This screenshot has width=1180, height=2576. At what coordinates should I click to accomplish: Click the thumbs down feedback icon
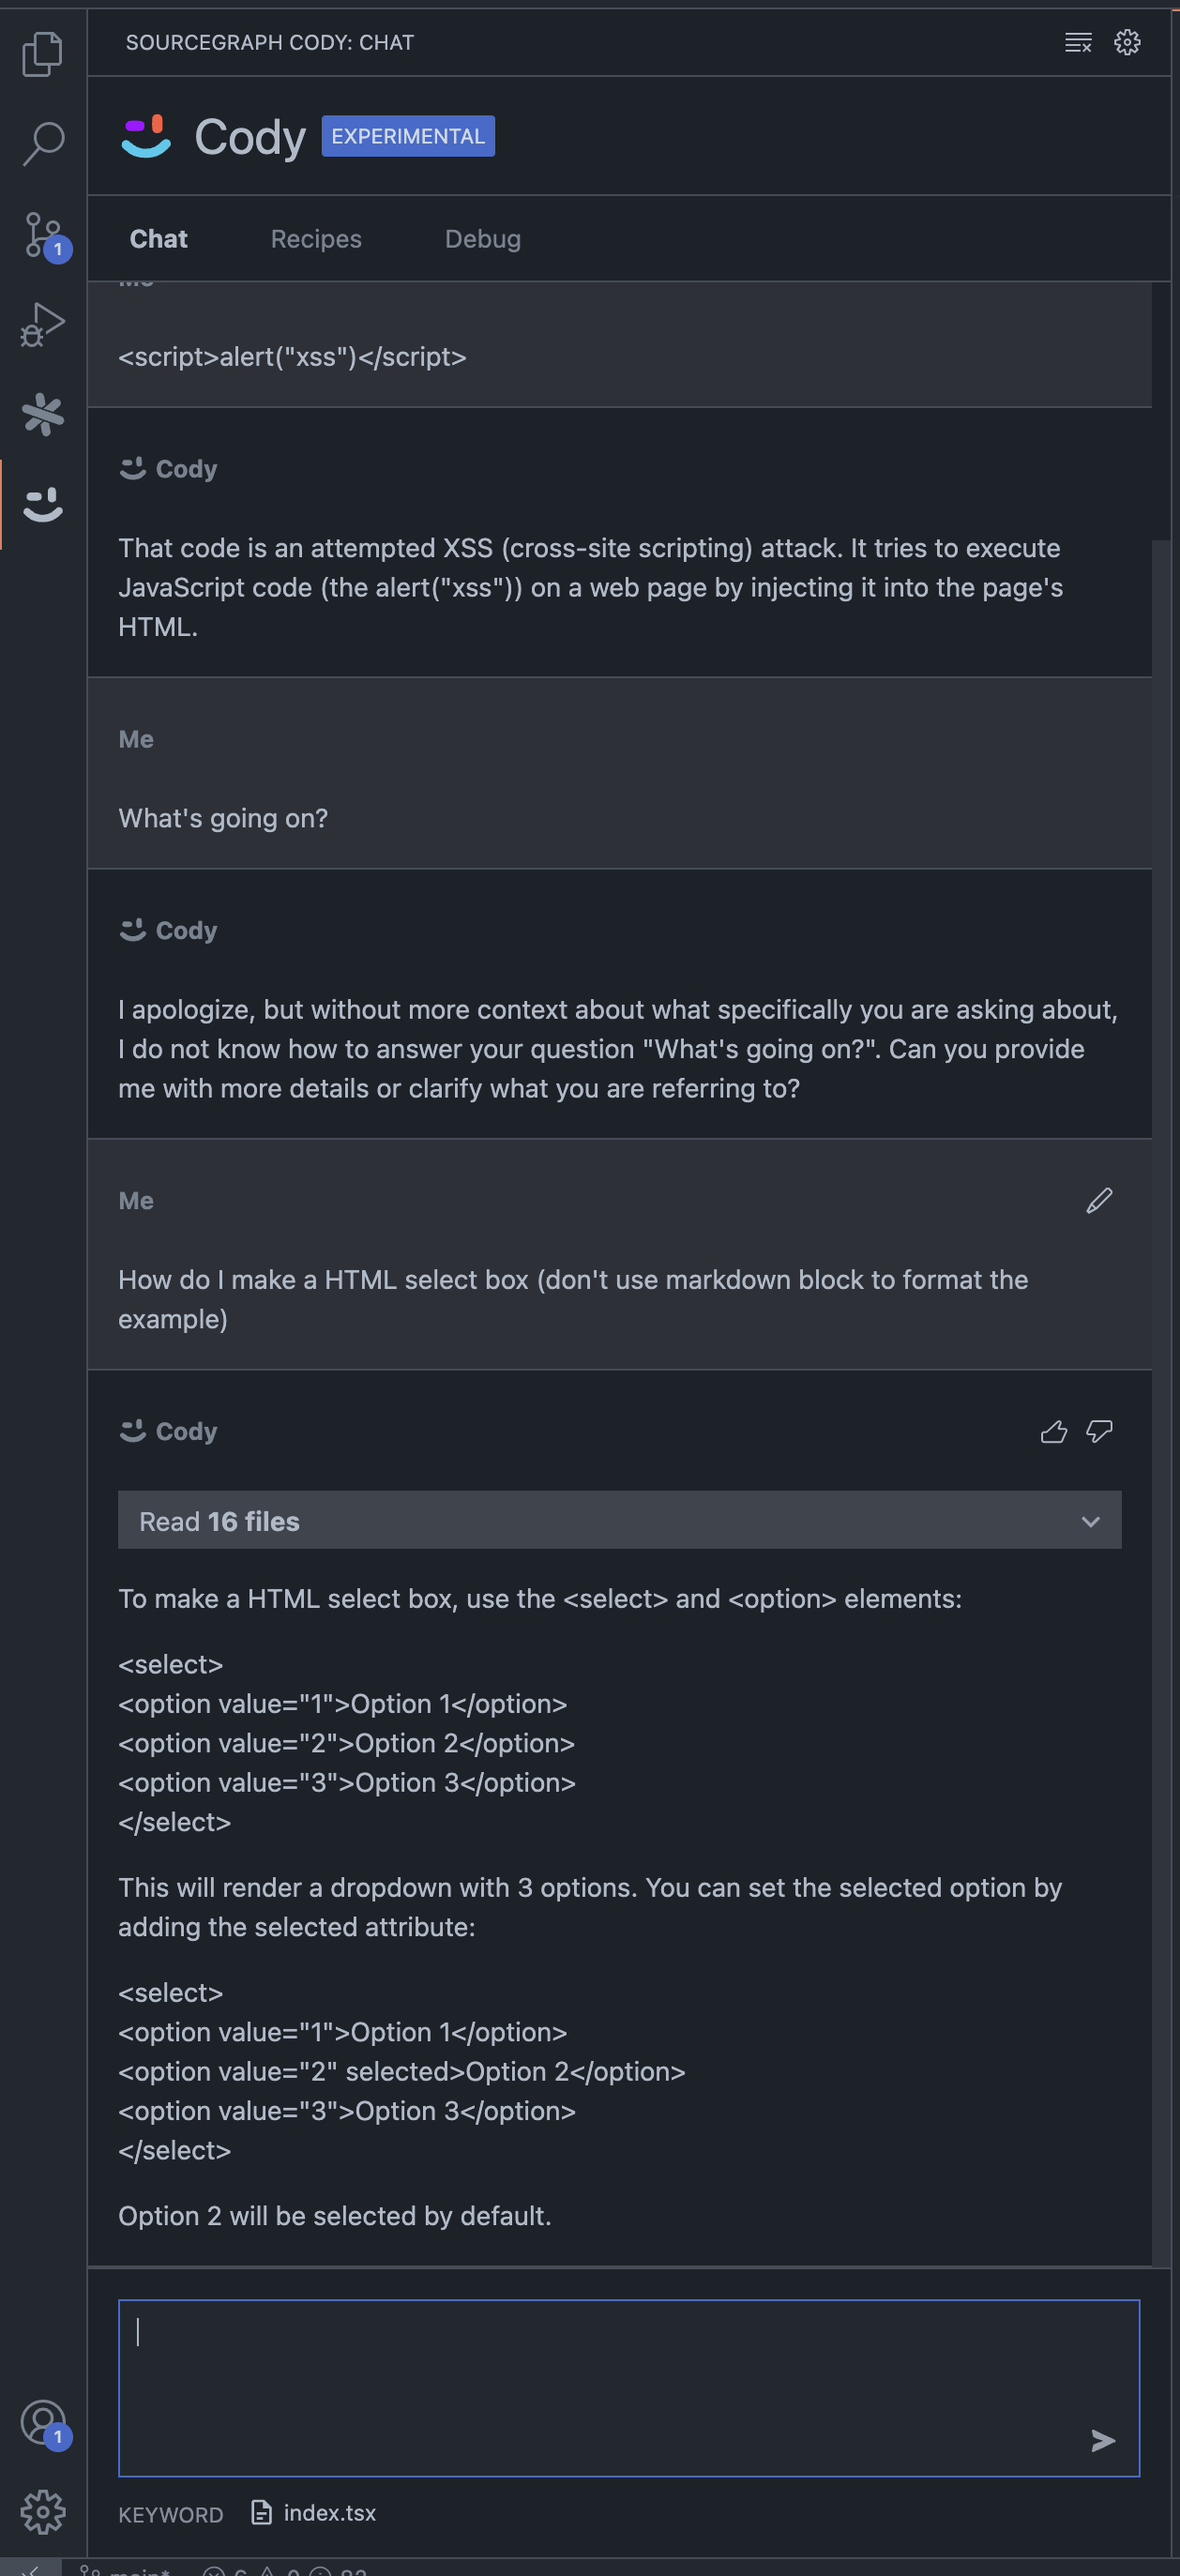click(x=1099, y=1432)
